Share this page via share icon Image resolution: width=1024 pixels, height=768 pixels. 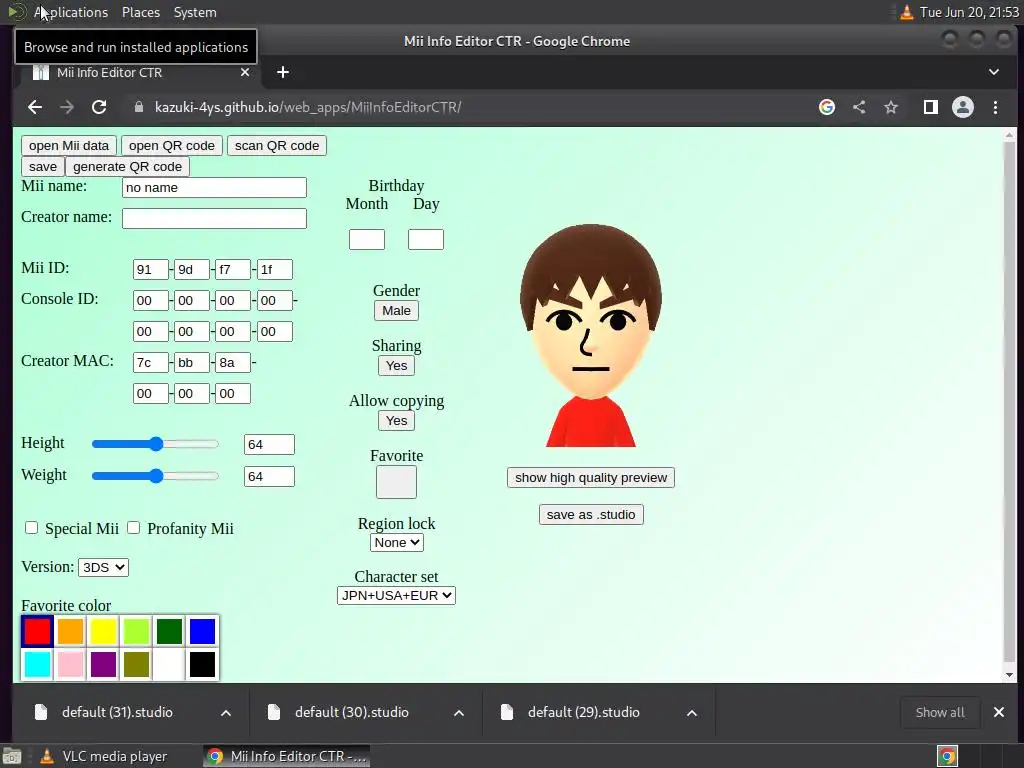click(859, 107)
